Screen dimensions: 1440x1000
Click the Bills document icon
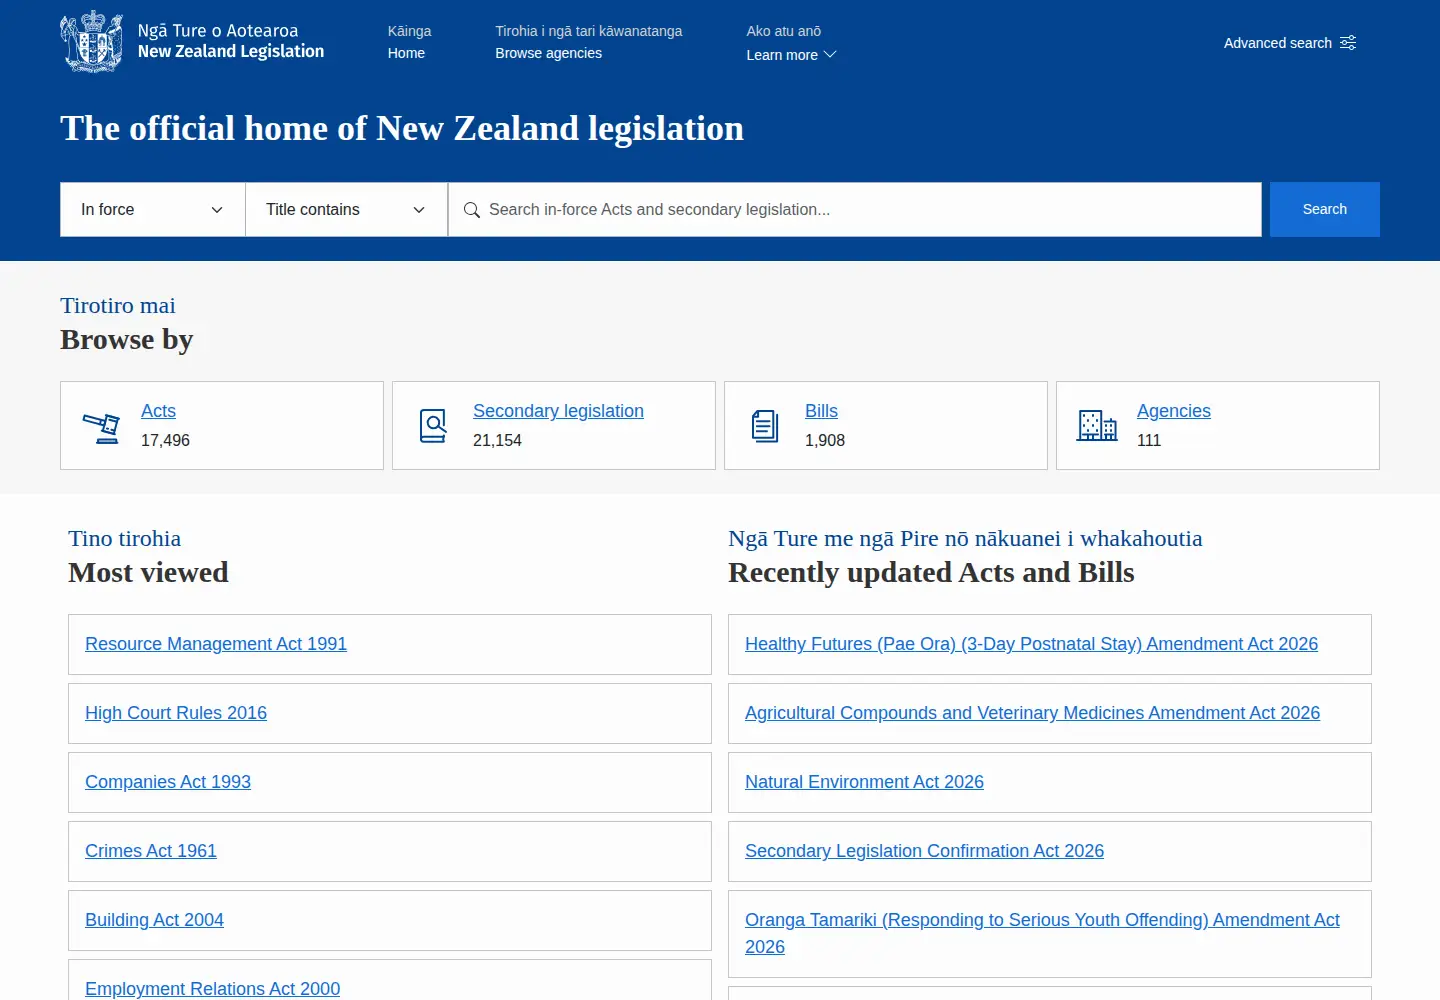(765, 426)
